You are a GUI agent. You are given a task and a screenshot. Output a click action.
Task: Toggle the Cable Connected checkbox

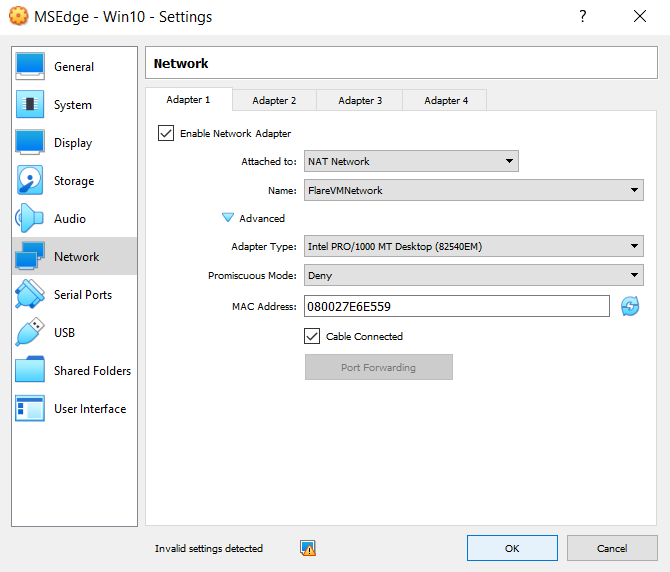[312, 336]
